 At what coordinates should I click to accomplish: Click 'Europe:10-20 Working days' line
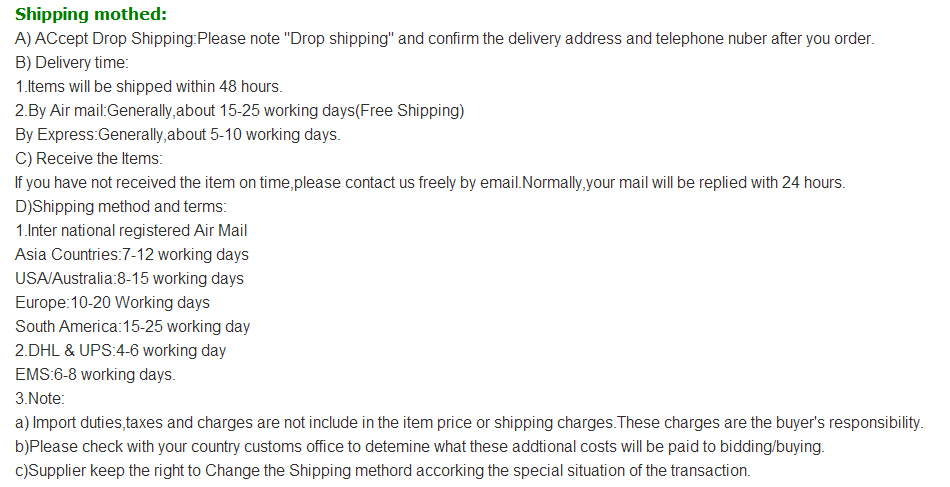(x=113, y=302)
